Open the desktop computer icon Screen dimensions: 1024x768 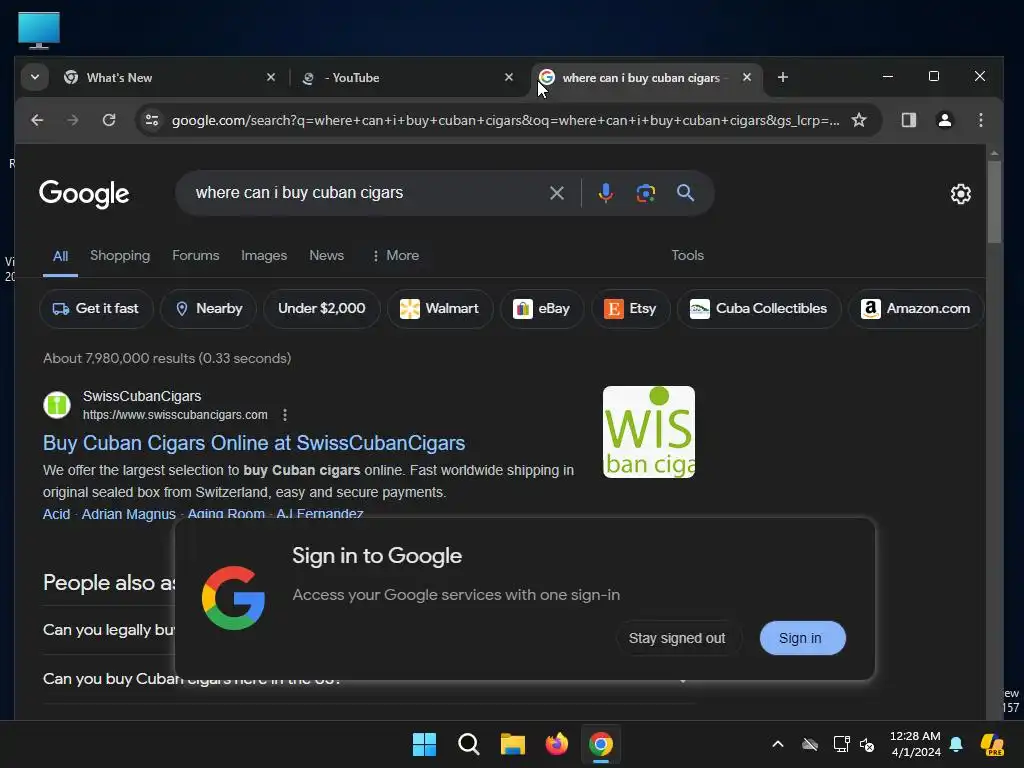point(39,30)
